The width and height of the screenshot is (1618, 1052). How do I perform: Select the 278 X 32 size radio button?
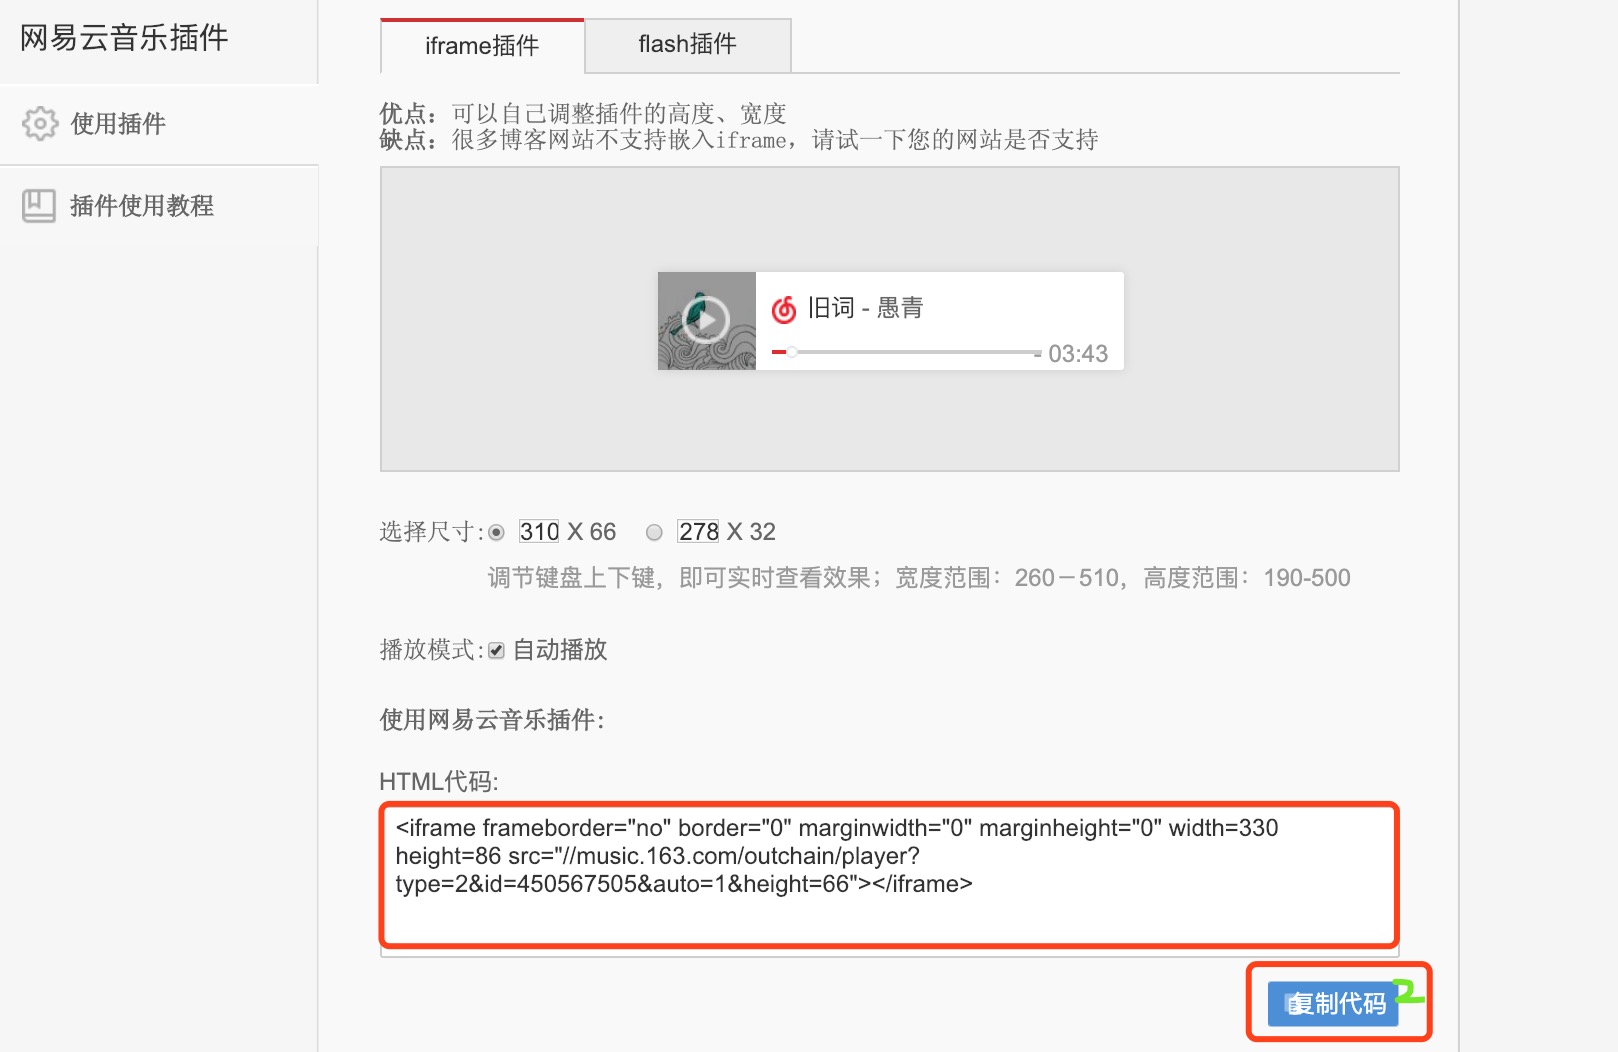click(654, 532)
